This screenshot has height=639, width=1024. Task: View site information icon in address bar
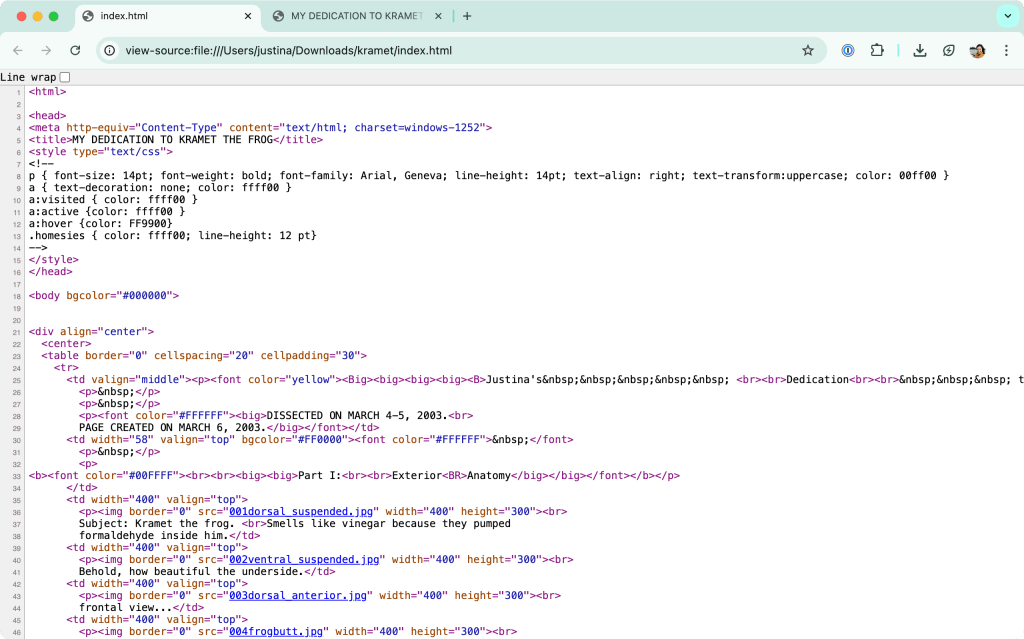click(x=110, y=50)
